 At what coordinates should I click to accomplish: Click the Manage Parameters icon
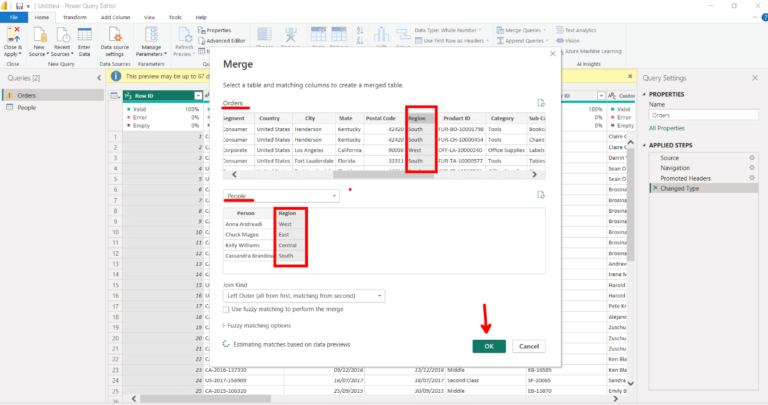click(151, 35)
